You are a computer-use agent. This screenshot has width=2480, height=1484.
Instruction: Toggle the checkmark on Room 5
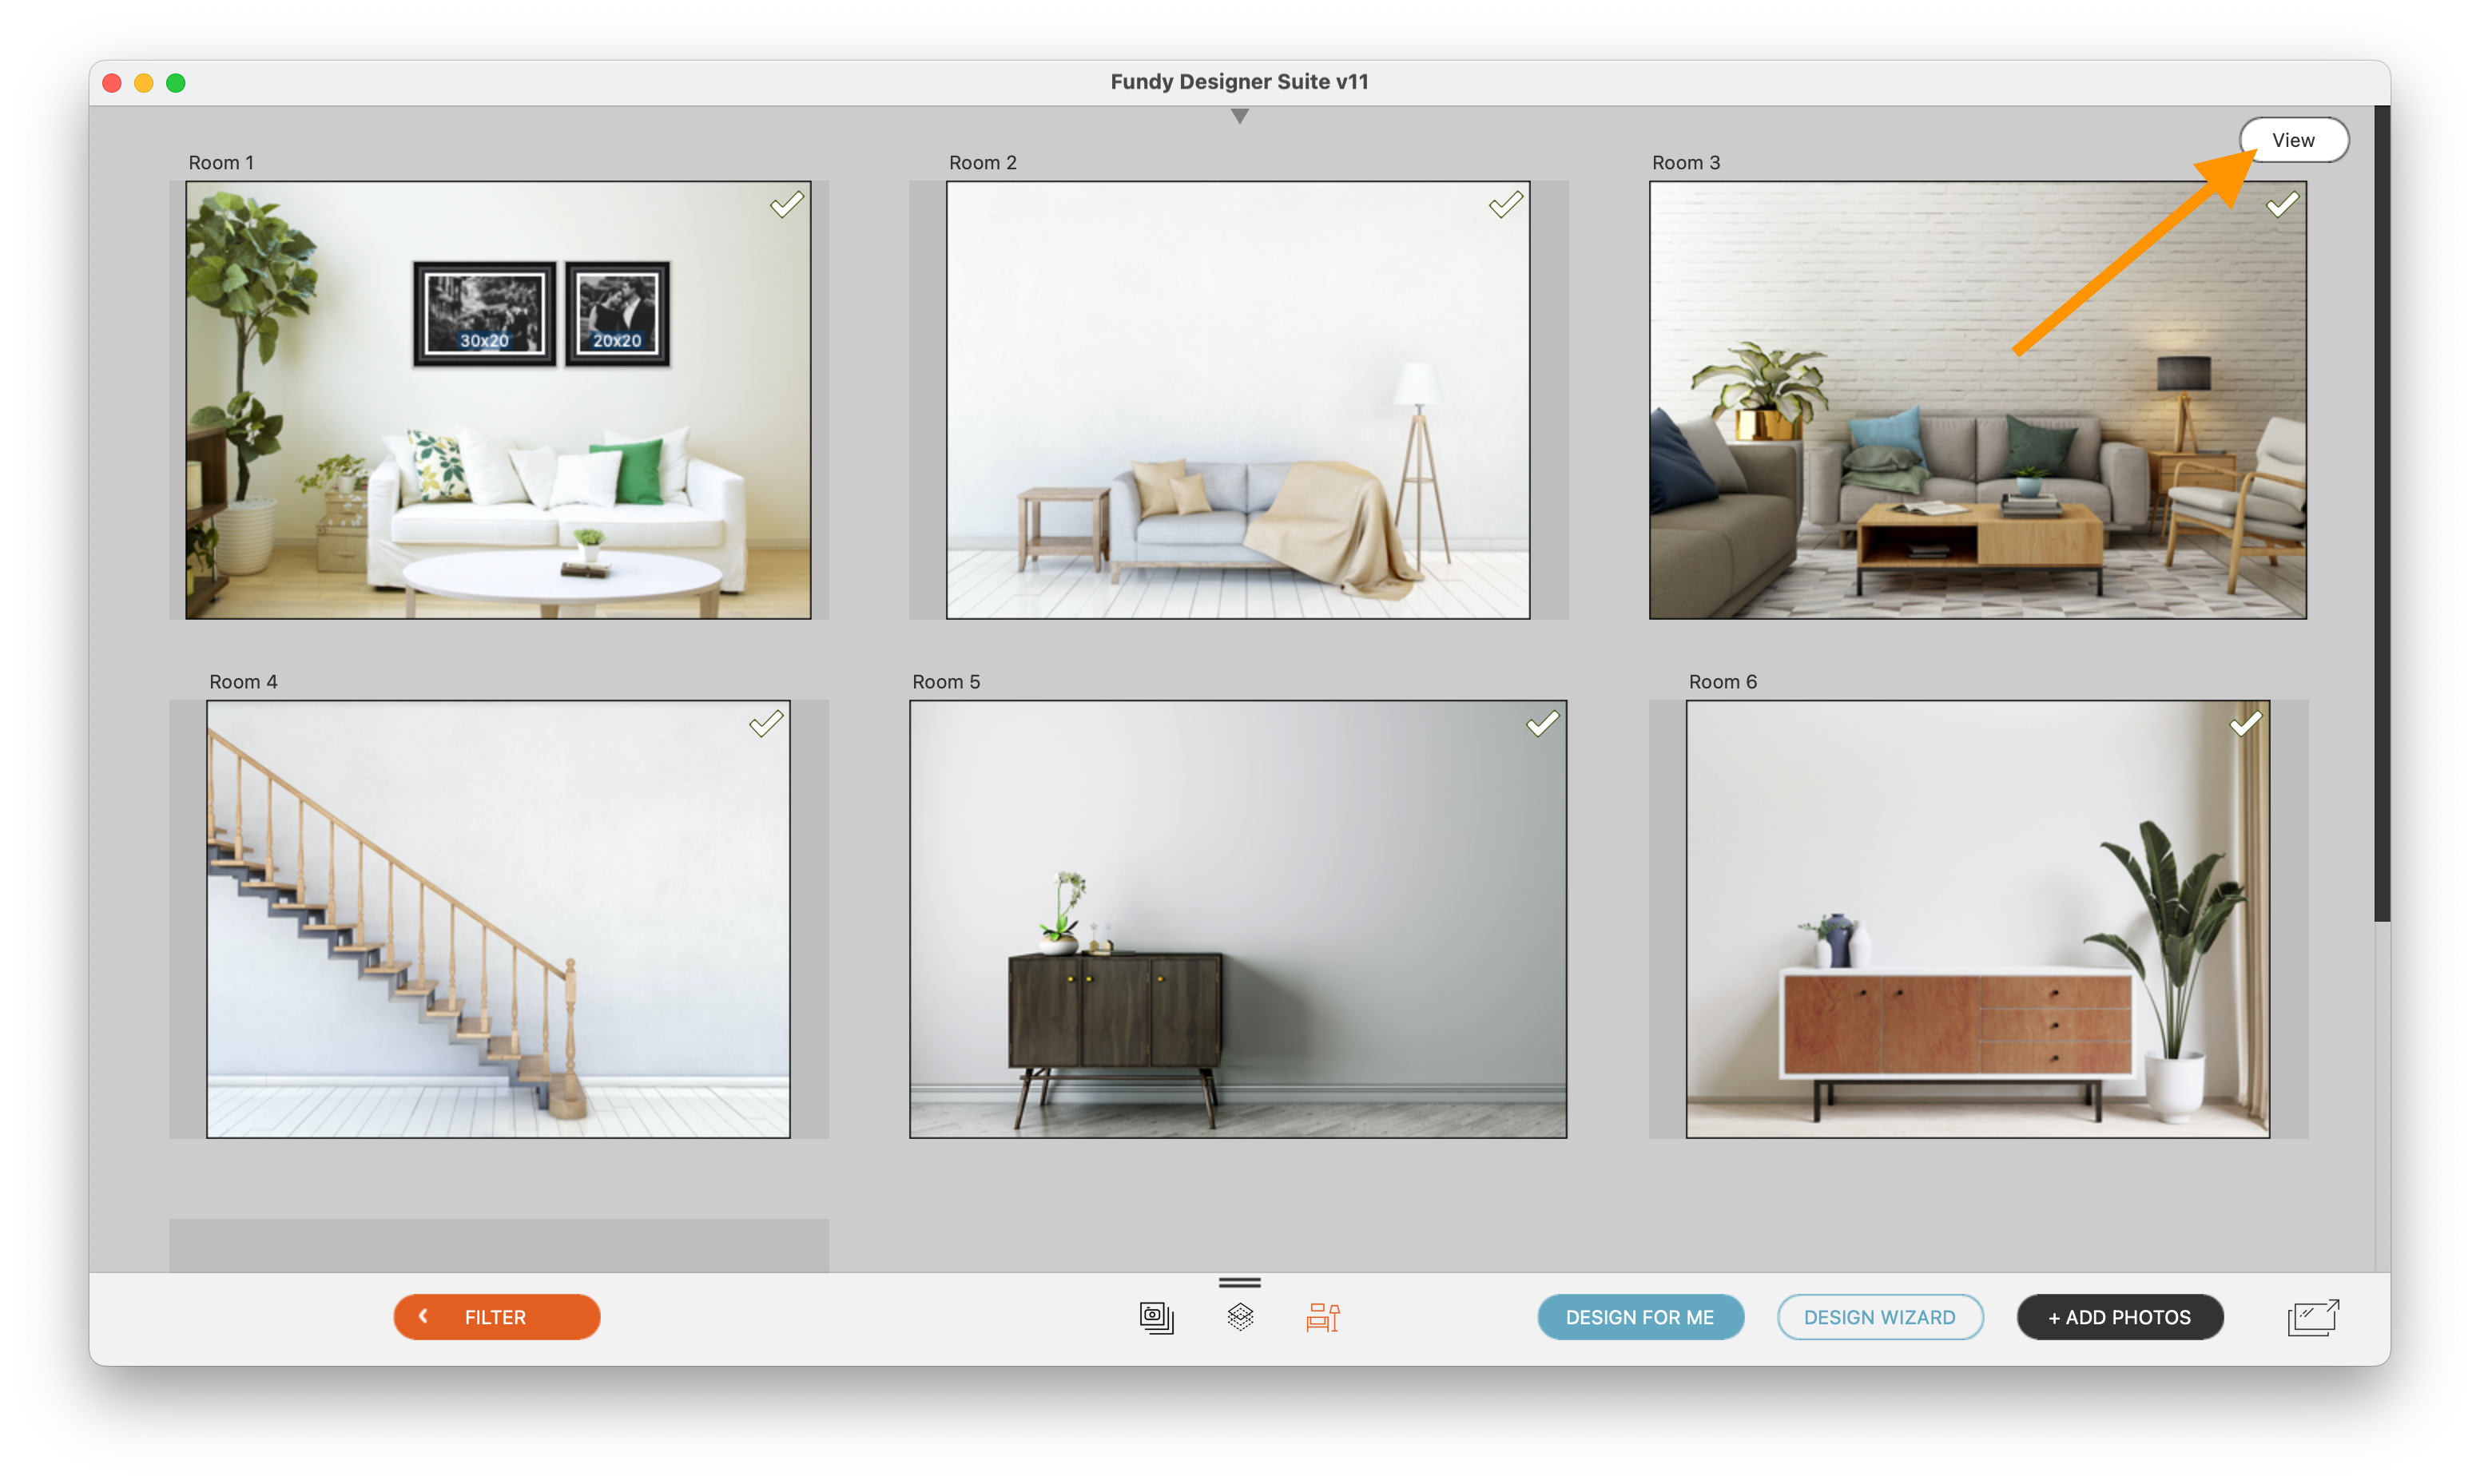click(x=1542, y=723)
